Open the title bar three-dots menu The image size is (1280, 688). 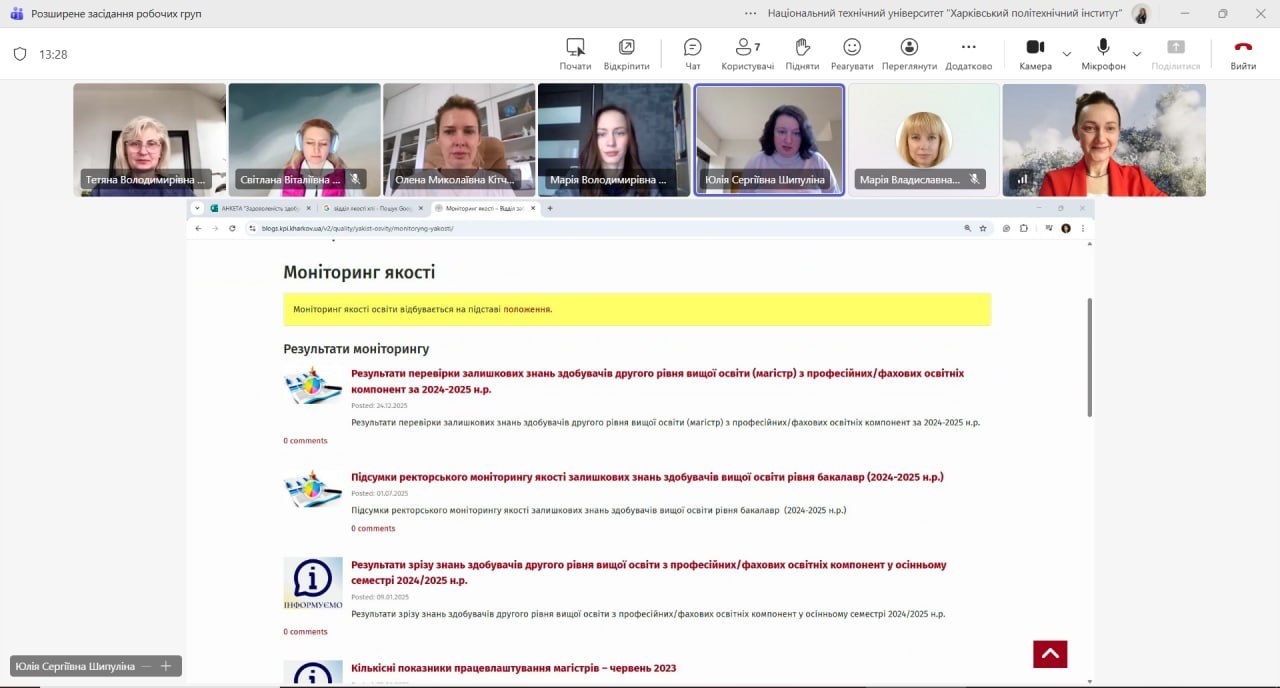[751, 14]
